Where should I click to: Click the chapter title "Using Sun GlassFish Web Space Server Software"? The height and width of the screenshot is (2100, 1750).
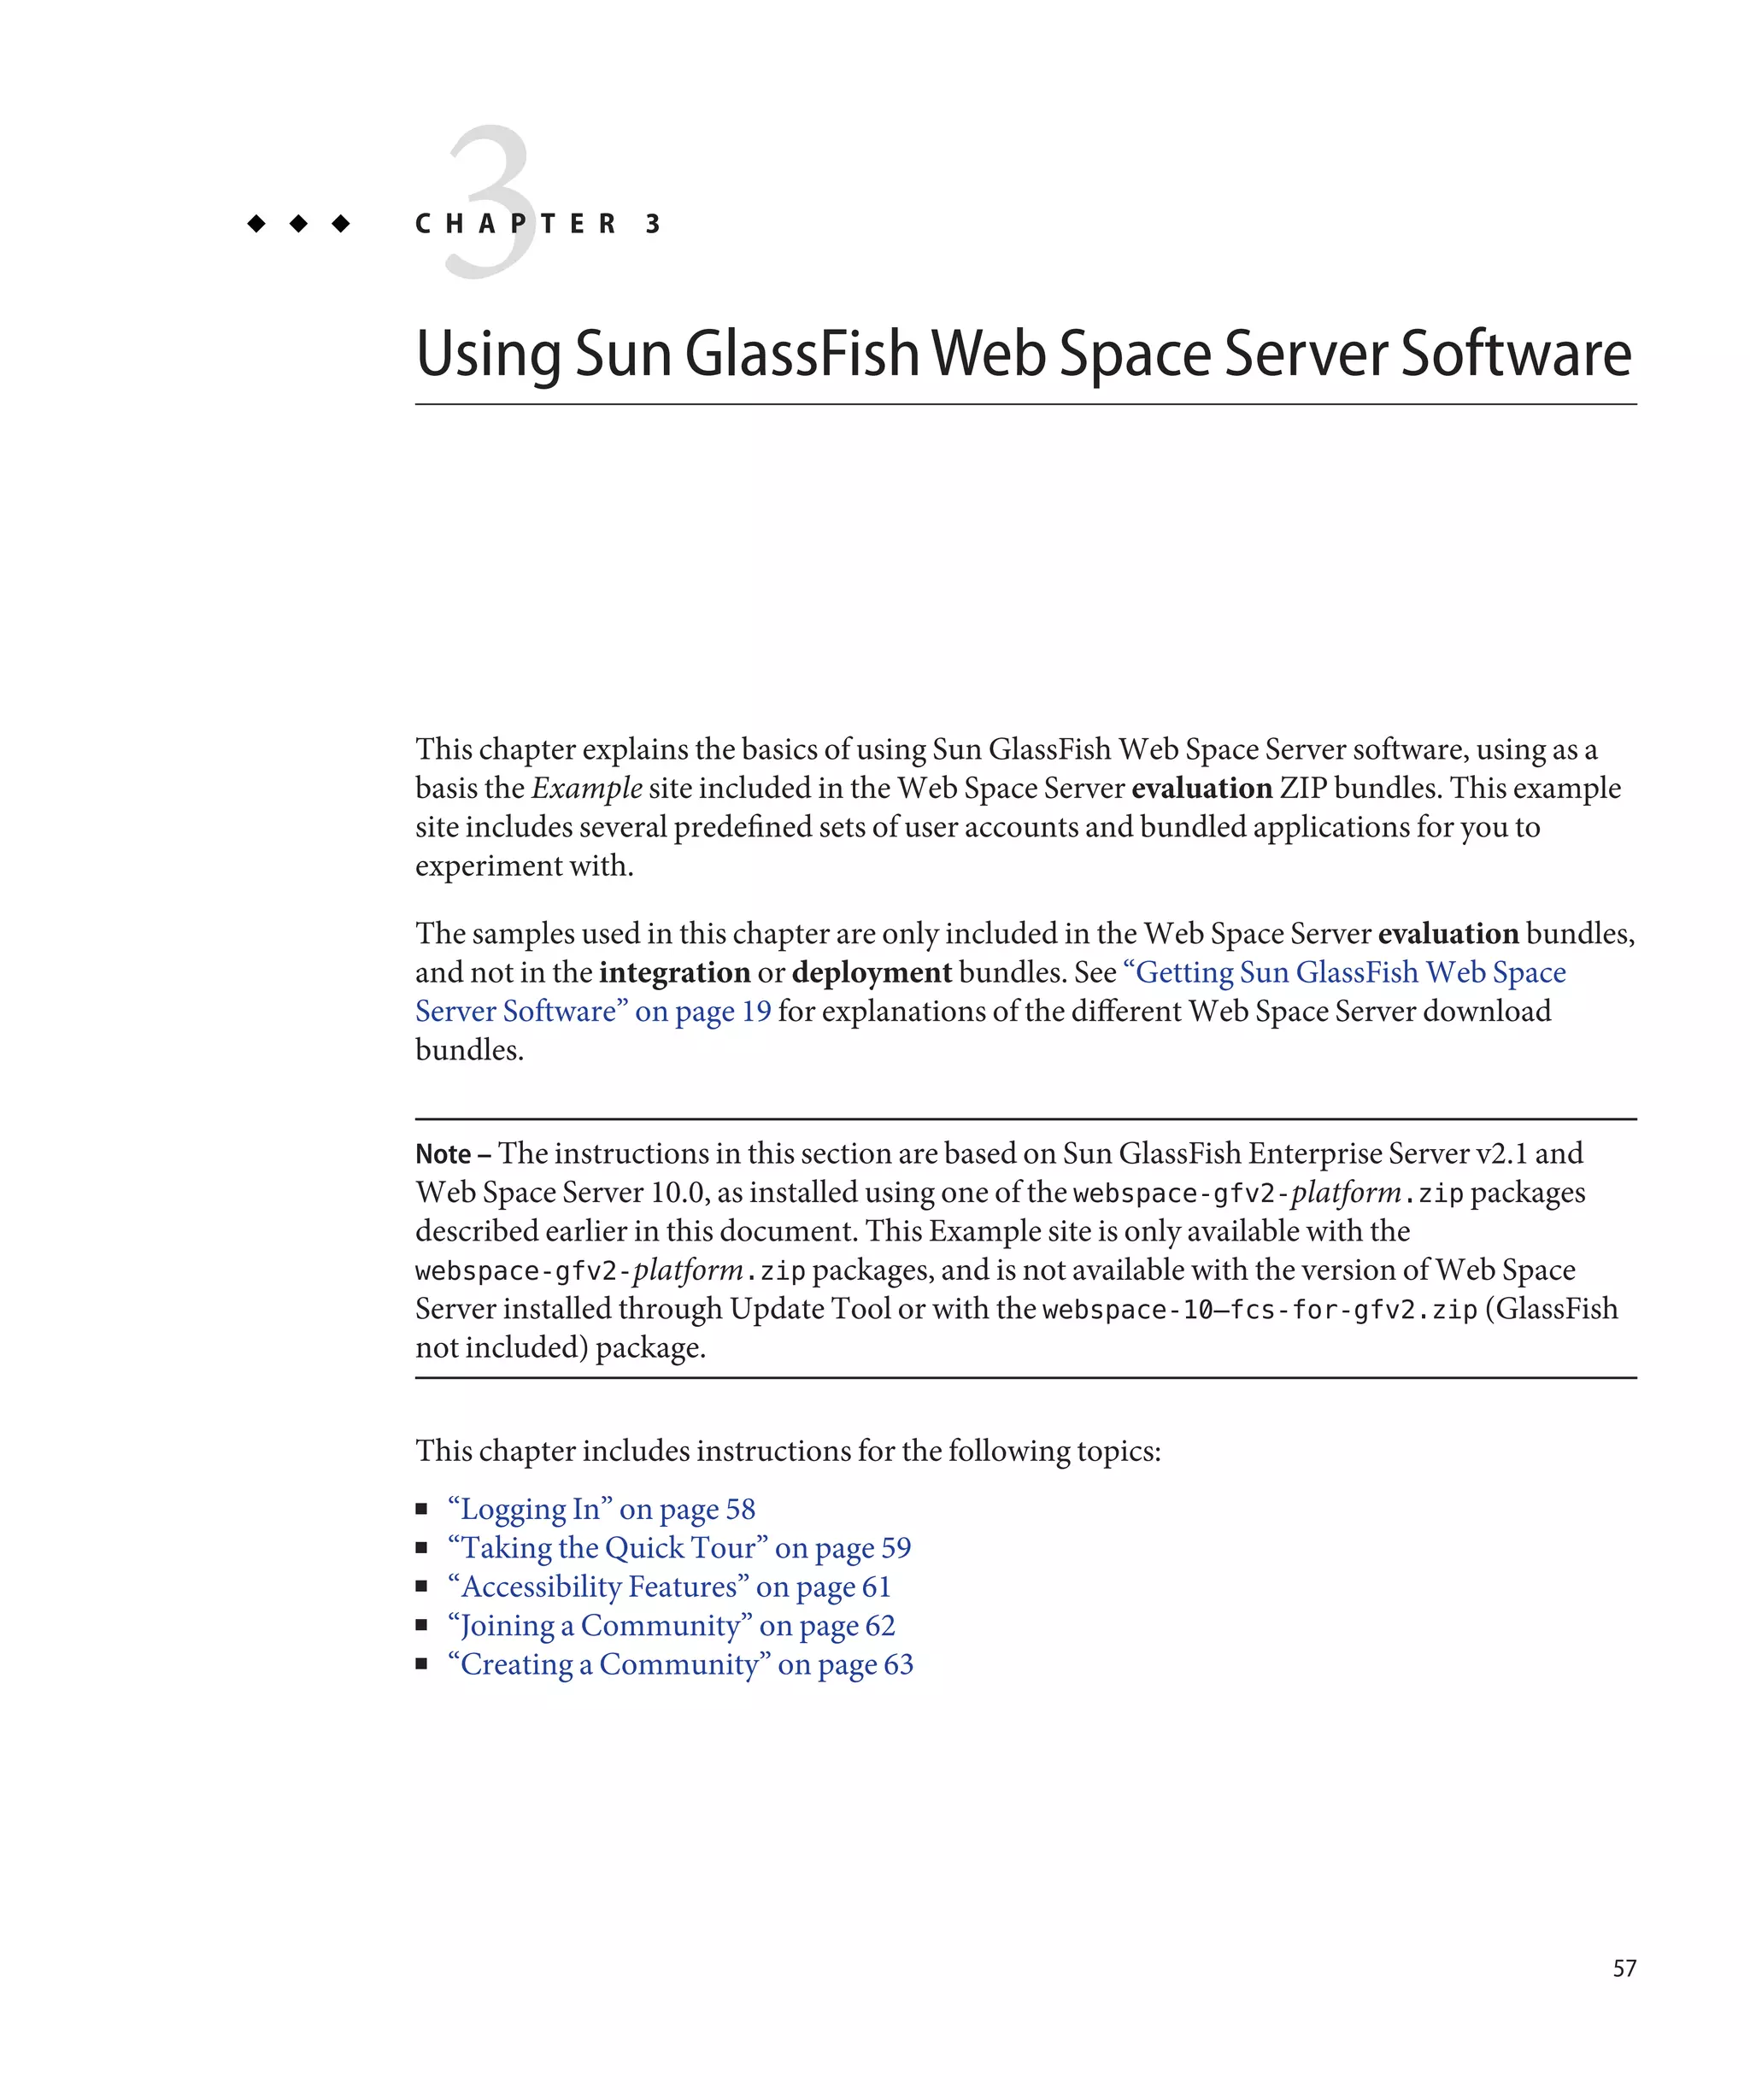[1023, 354]
